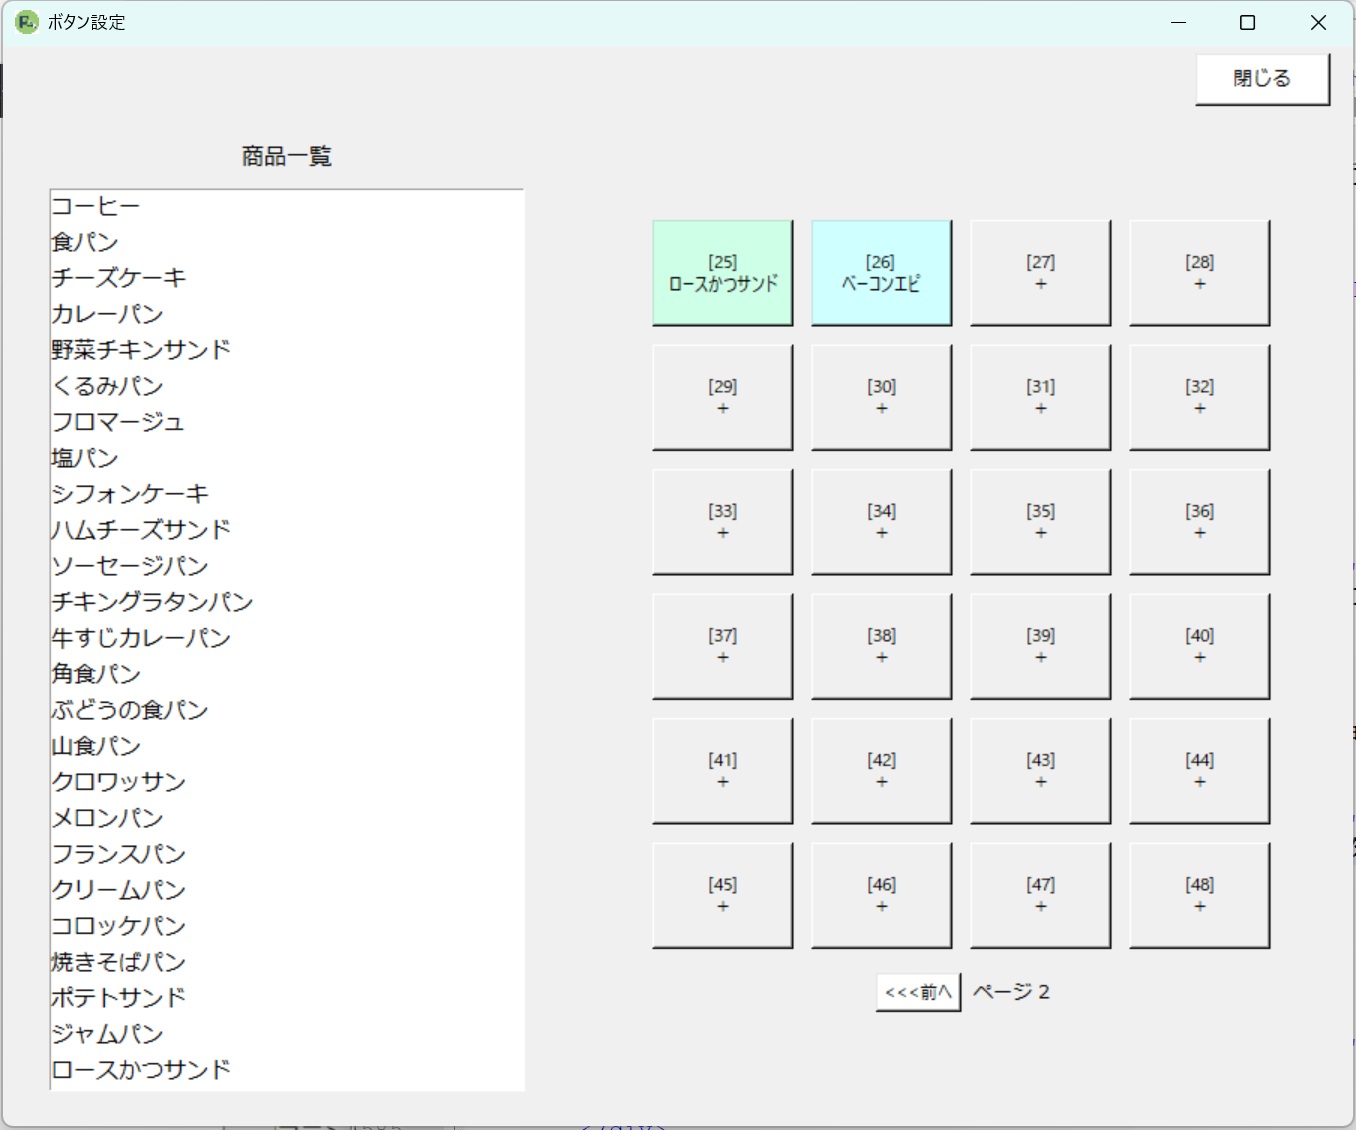Click the app logo icon in title bar
The width and height of the screenshot is (1356, 1130).
click(25, 21)
